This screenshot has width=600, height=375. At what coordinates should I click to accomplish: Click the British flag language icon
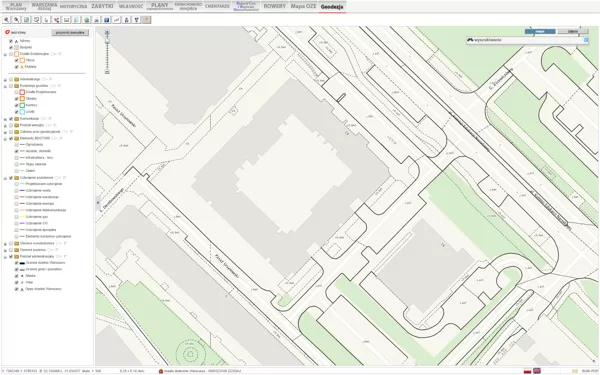point(537,370)
